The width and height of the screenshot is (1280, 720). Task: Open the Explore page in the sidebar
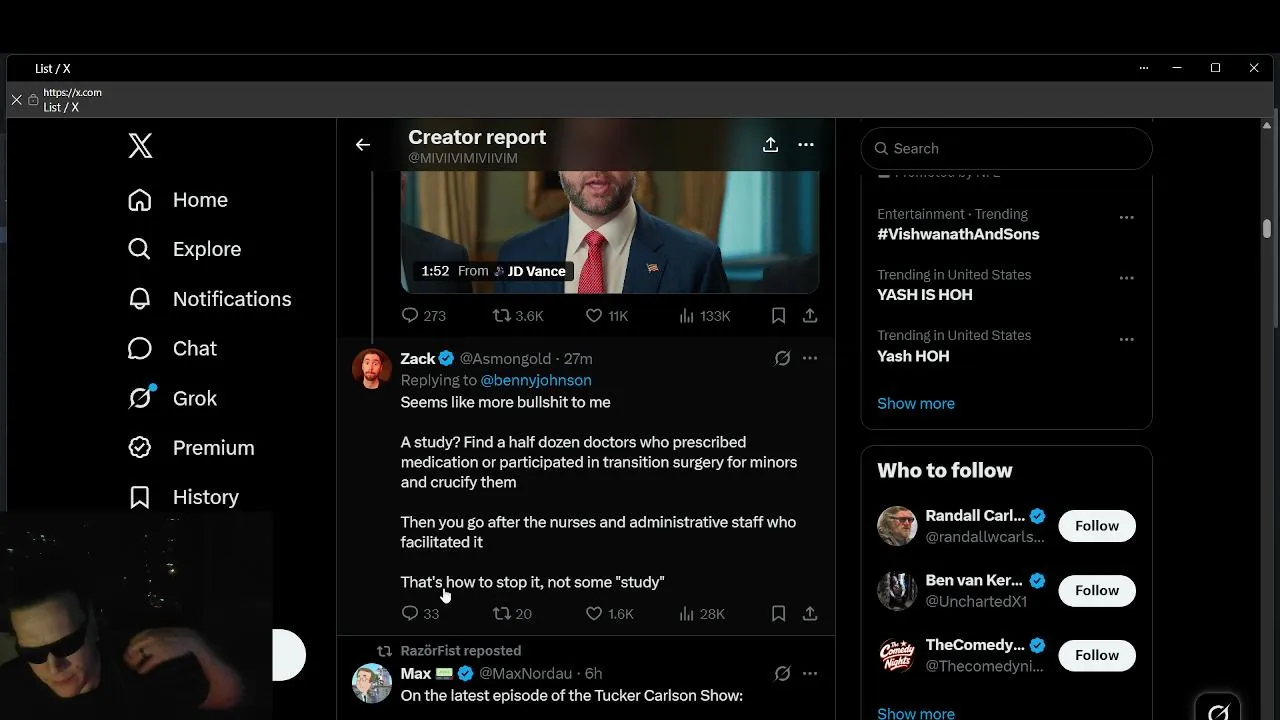point(184,249)
